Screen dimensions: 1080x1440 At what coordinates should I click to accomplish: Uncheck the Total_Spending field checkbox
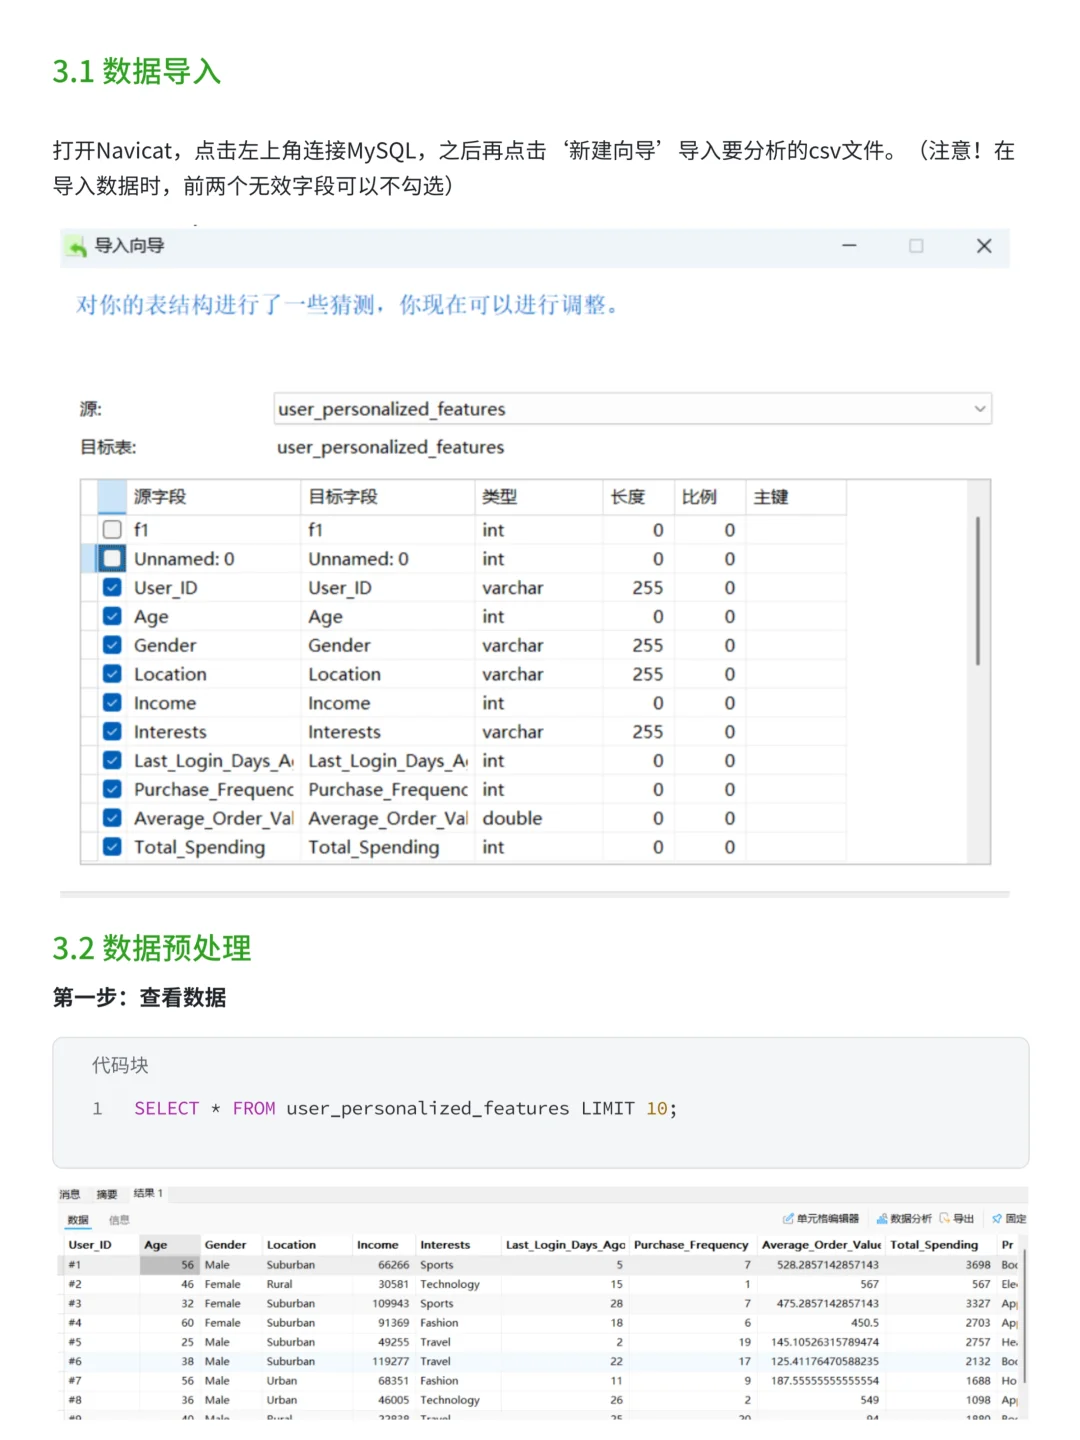[x=112, y=847]
